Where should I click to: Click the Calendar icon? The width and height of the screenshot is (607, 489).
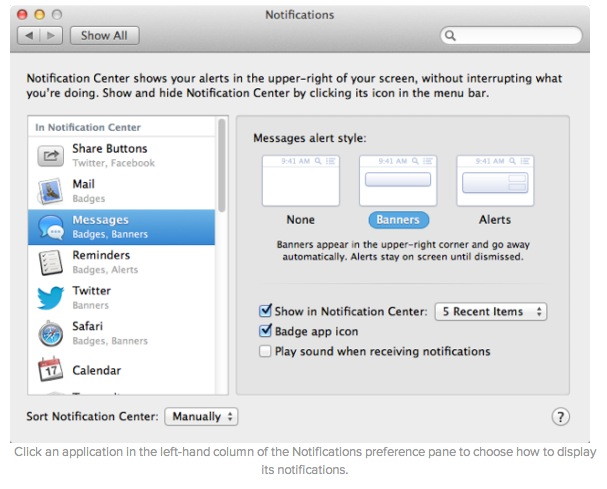pyautogui.click(x=50, y=369)
